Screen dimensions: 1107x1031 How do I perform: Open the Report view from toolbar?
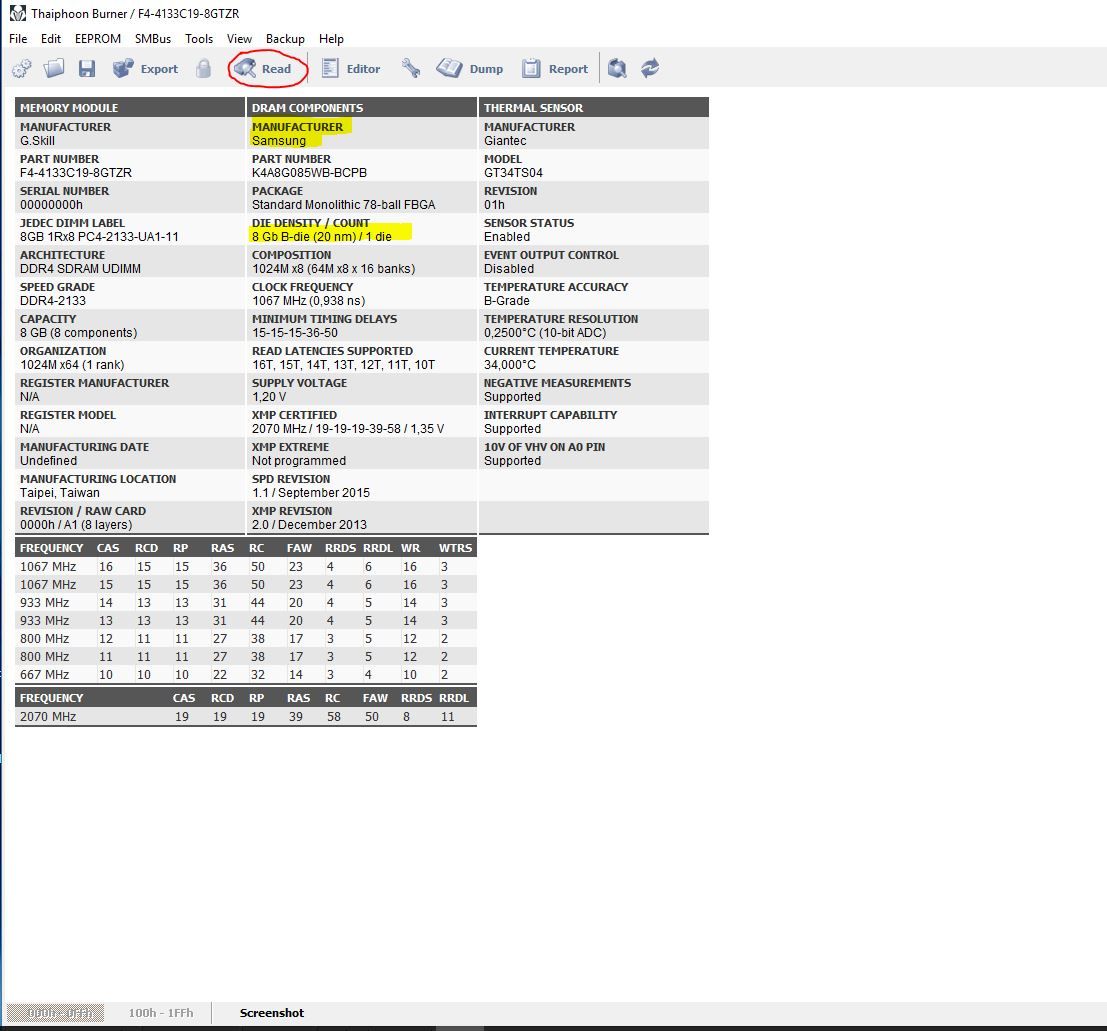point(555,68)
